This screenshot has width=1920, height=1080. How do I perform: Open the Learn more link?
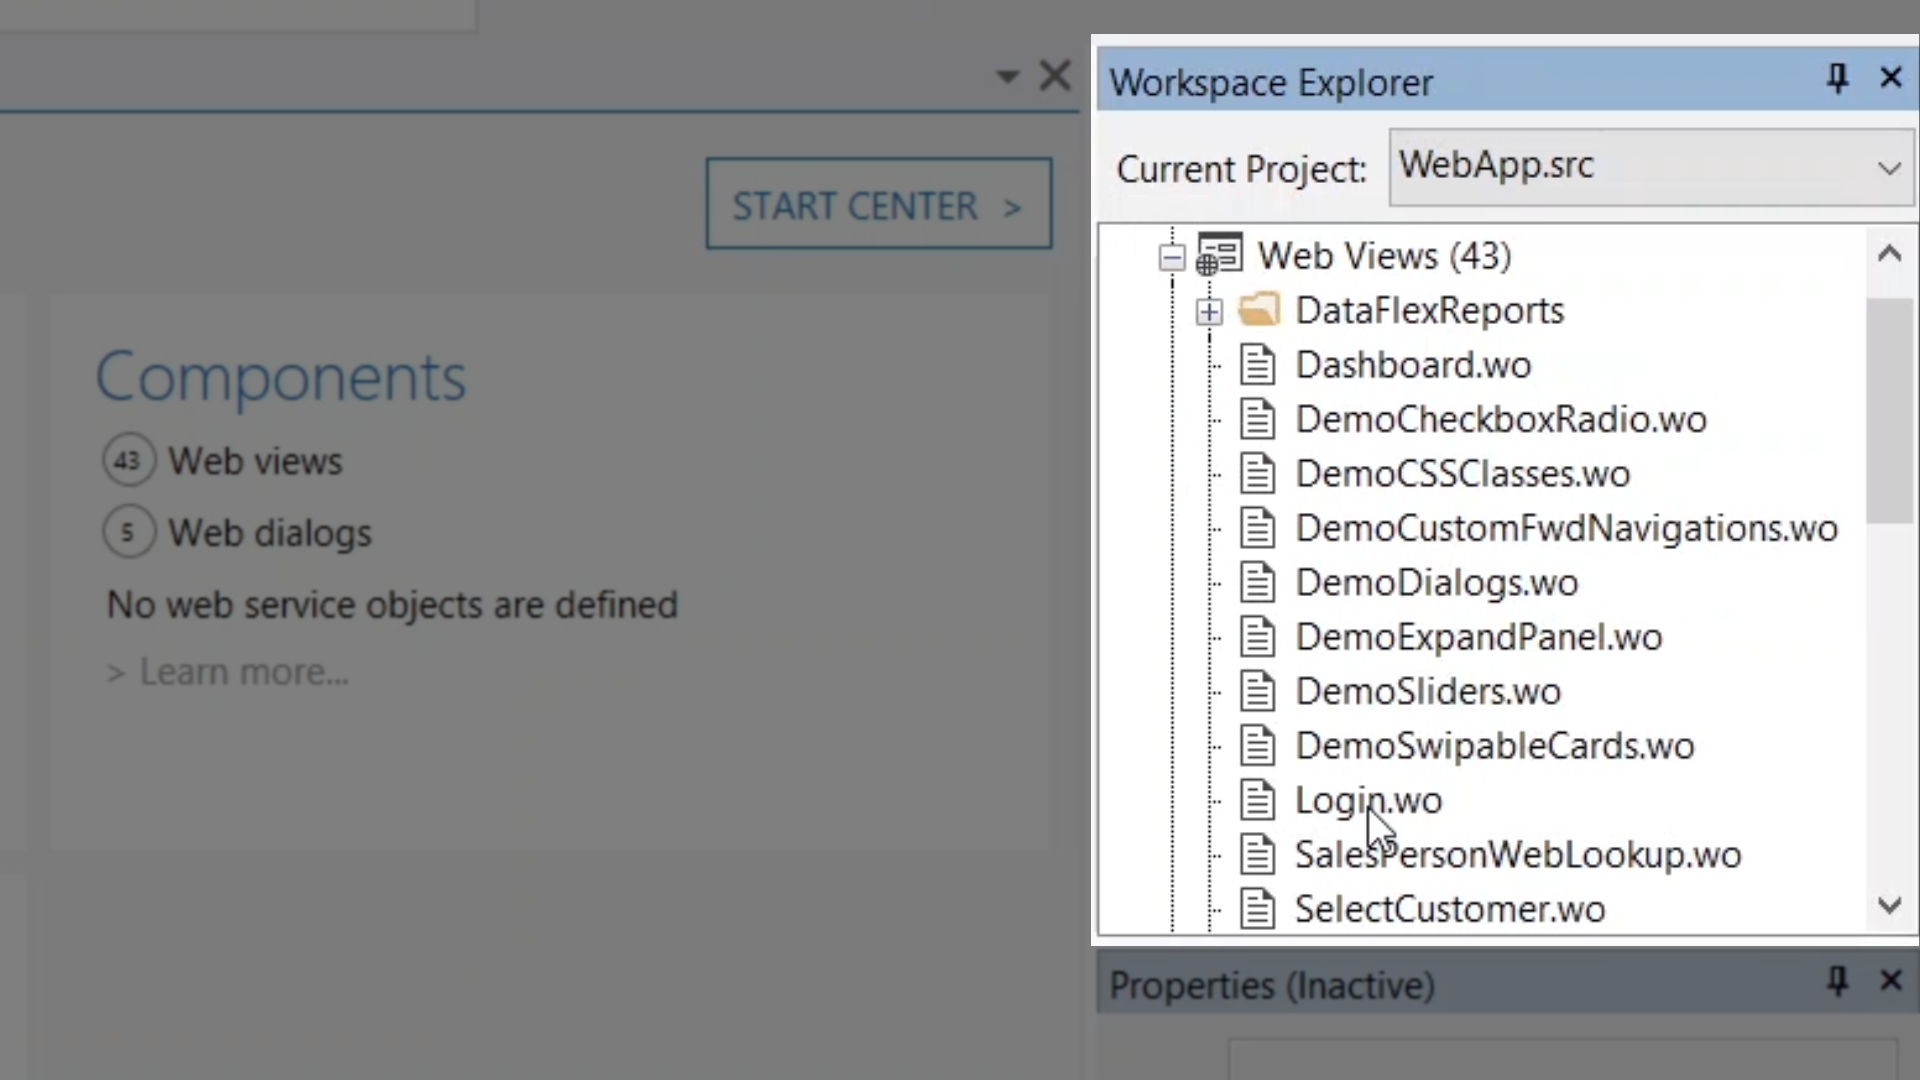[x=243, y=672]
